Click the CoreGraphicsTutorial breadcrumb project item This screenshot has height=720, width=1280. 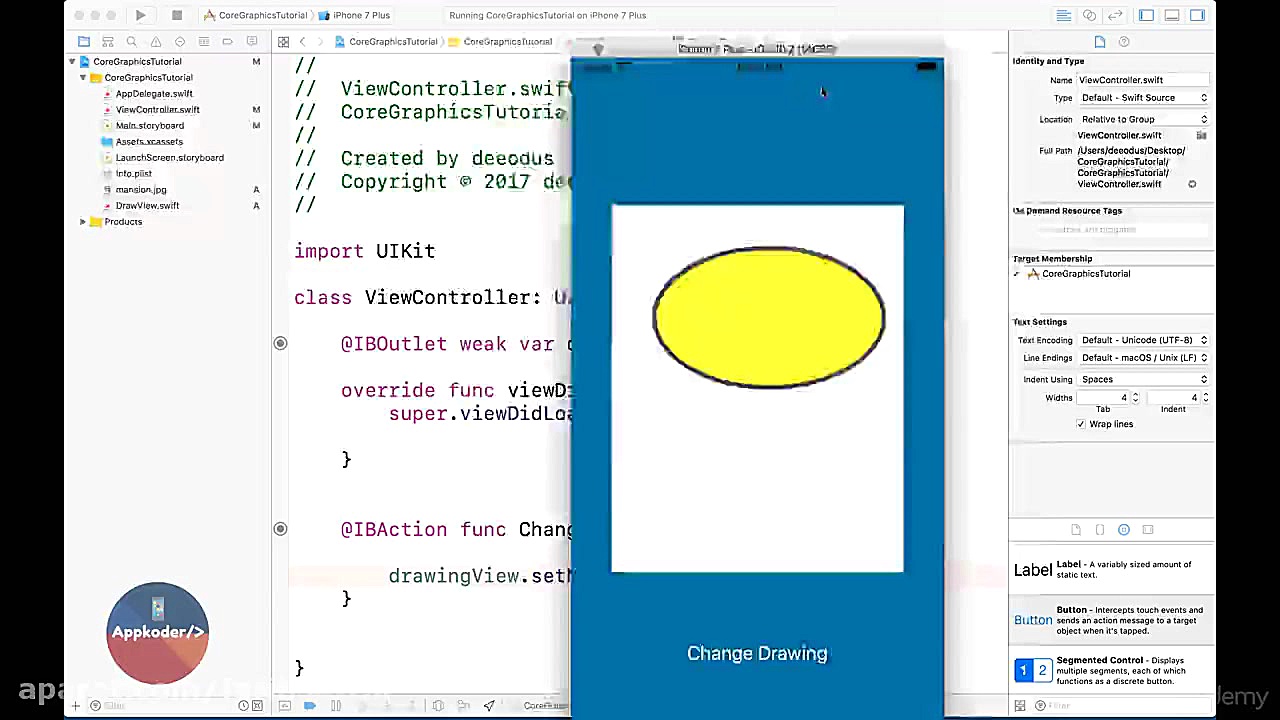(x=387, y=42)
